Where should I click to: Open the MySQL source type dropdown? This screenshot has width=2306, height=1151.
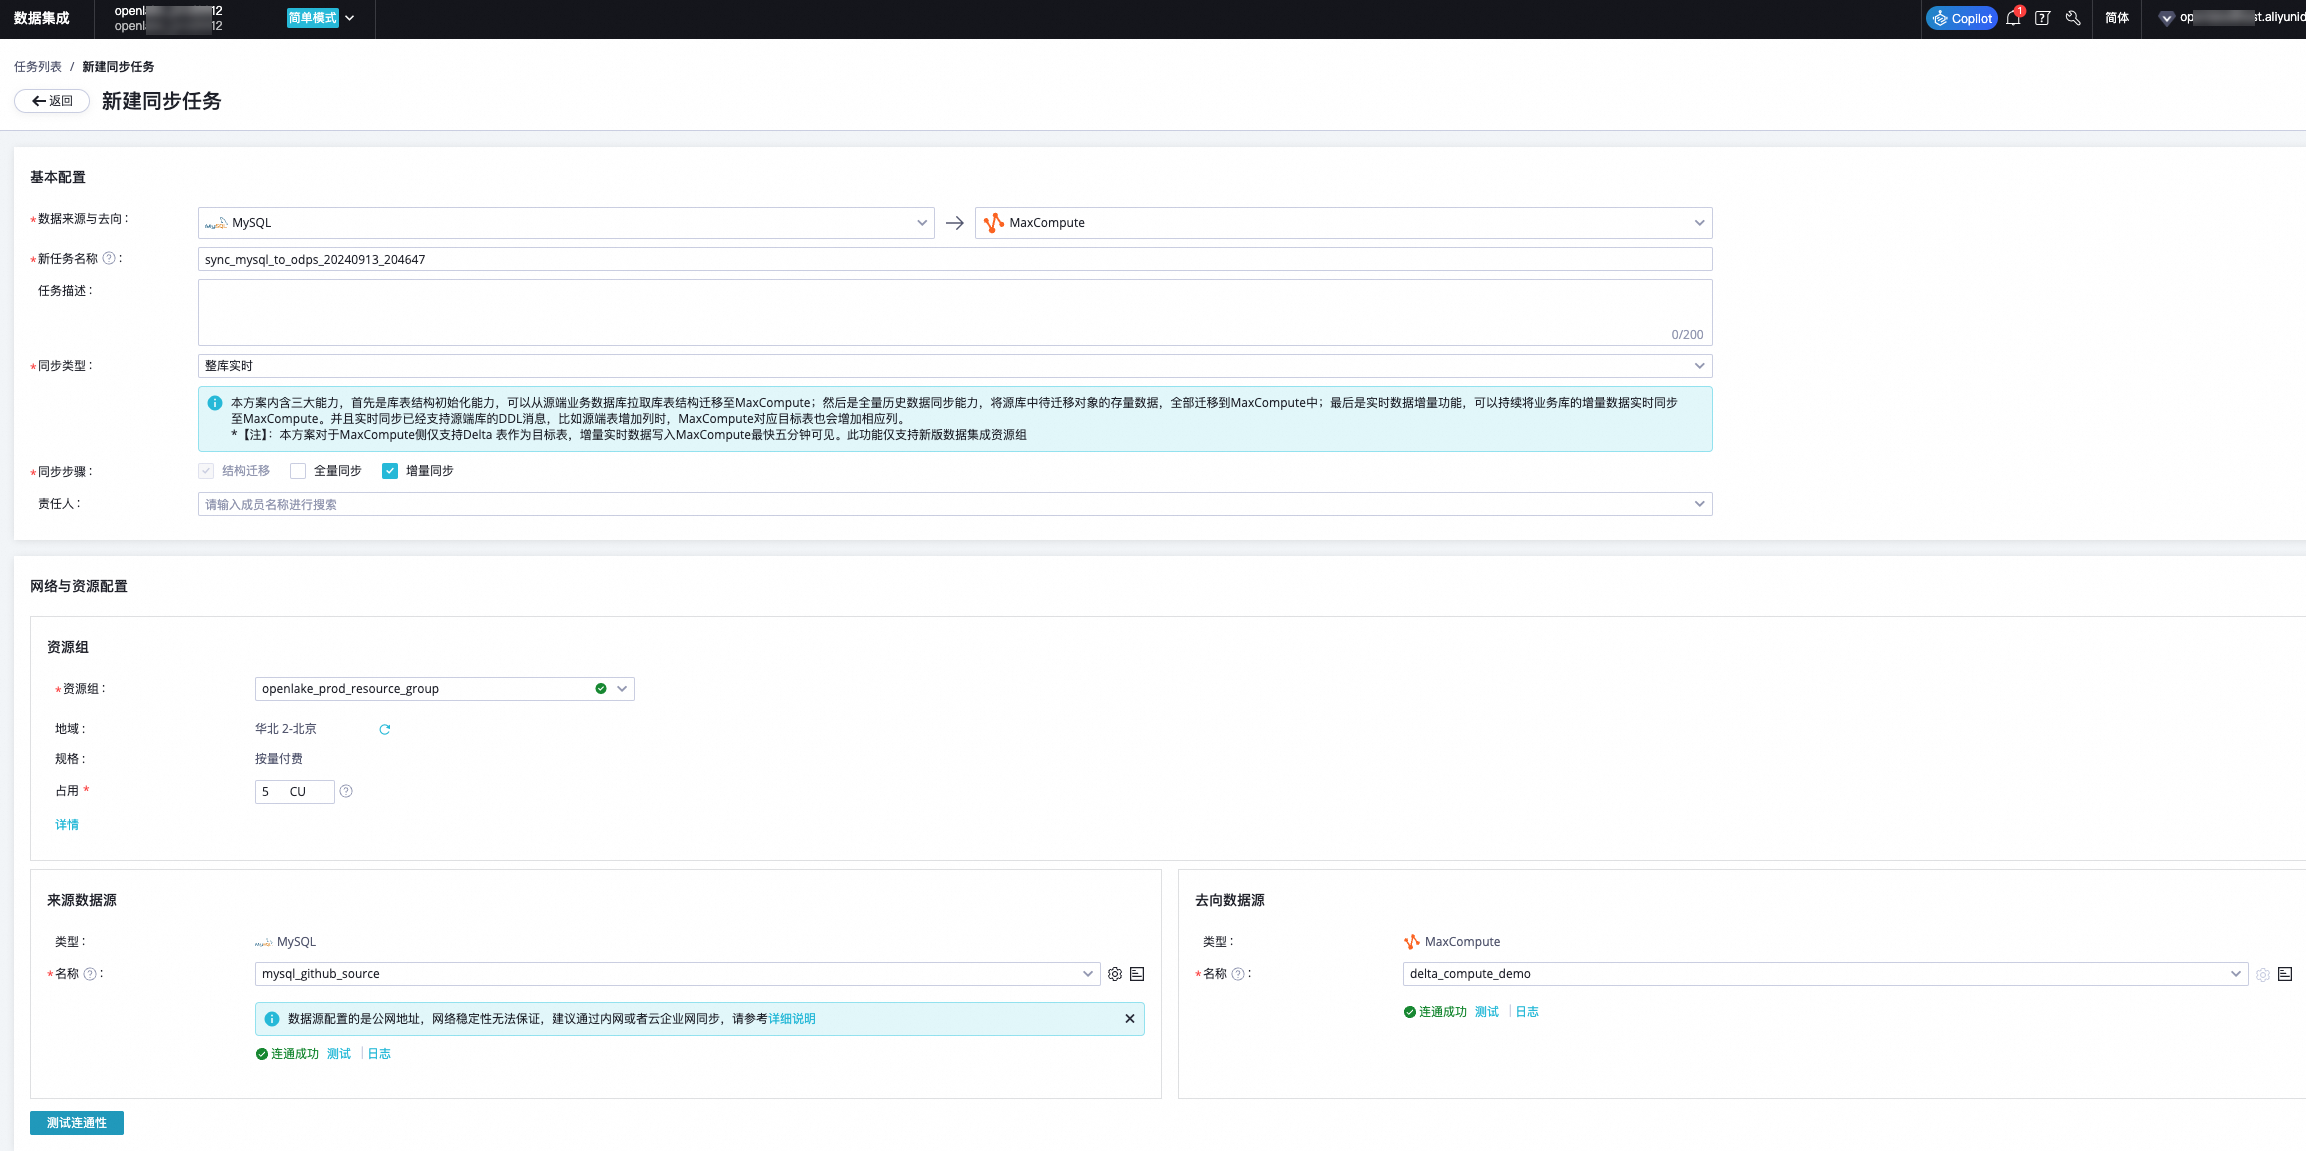coord(566,223)
